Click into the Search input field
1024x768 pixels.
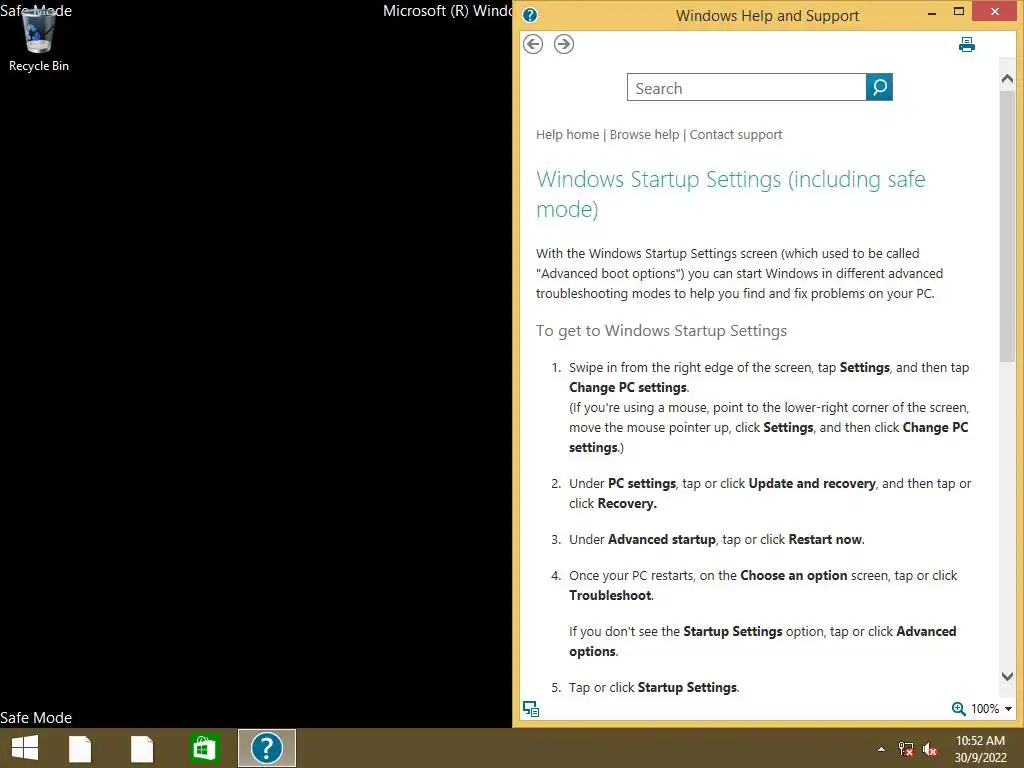click(746, 88)
